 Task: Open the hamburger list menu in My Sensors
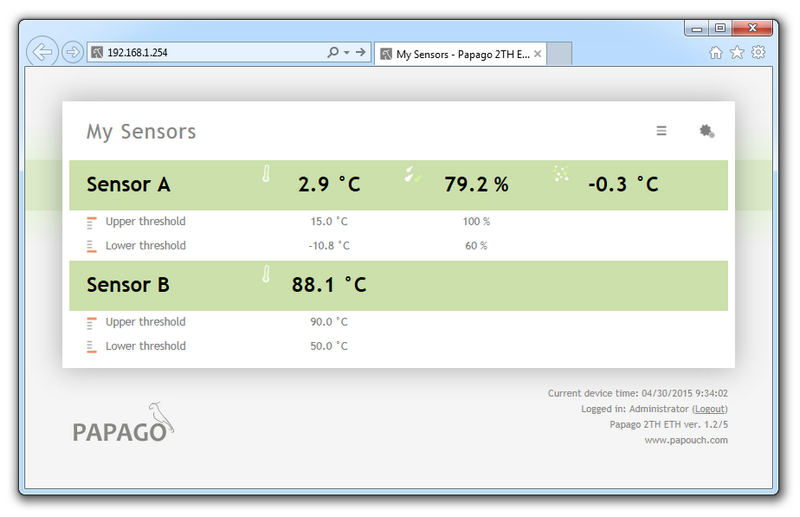click(x=661, y=130)
